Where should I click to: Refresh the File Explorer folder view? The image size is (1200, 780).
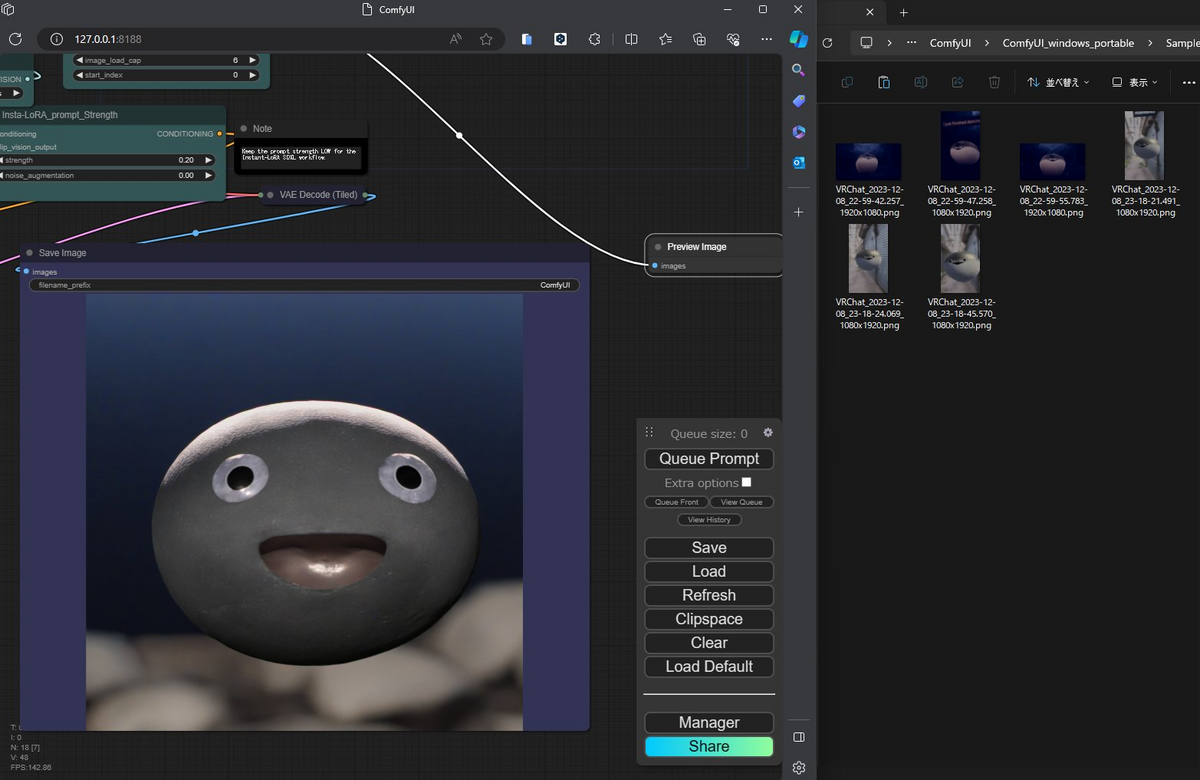[x=827, y=43]
